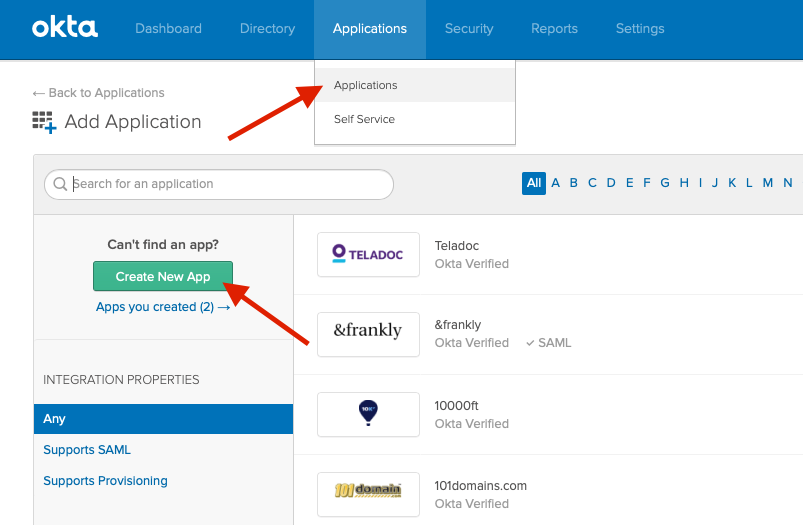Filter by Supports Provisioning
This screenshot has height=525, width=803.
105,481
